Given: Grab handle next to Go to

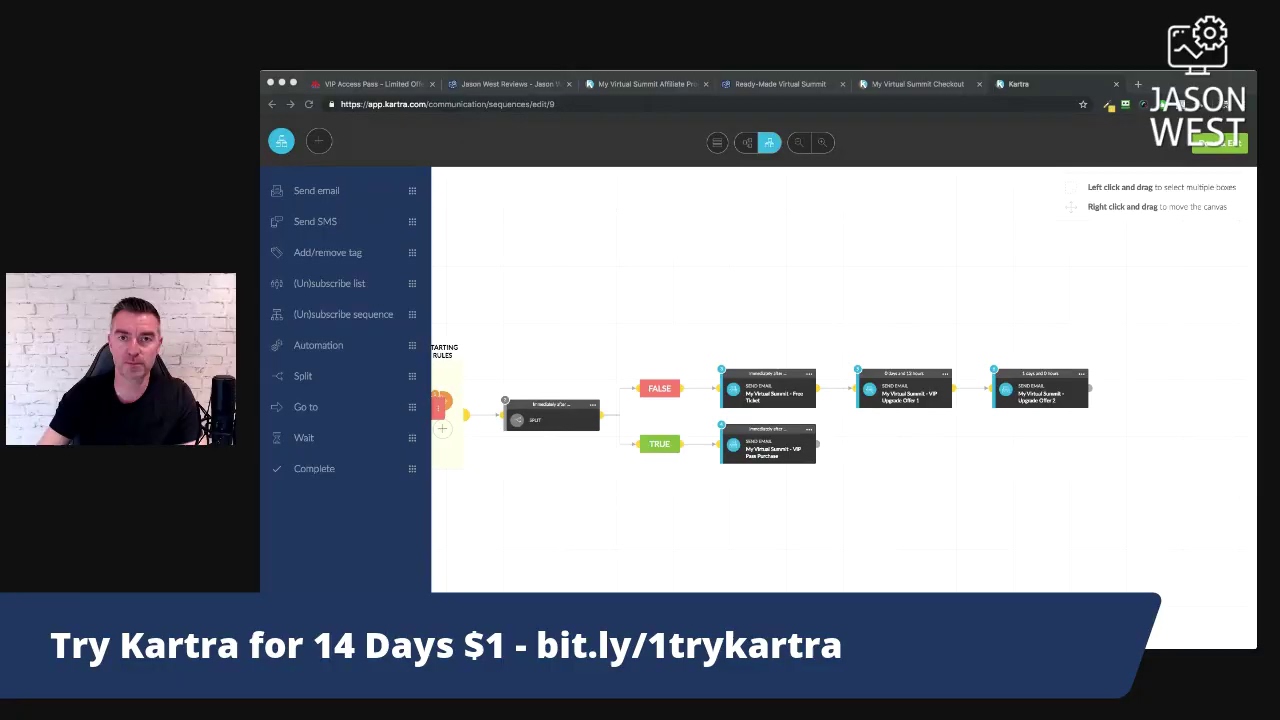Looking at the screenshot, I should pos(412,407).
